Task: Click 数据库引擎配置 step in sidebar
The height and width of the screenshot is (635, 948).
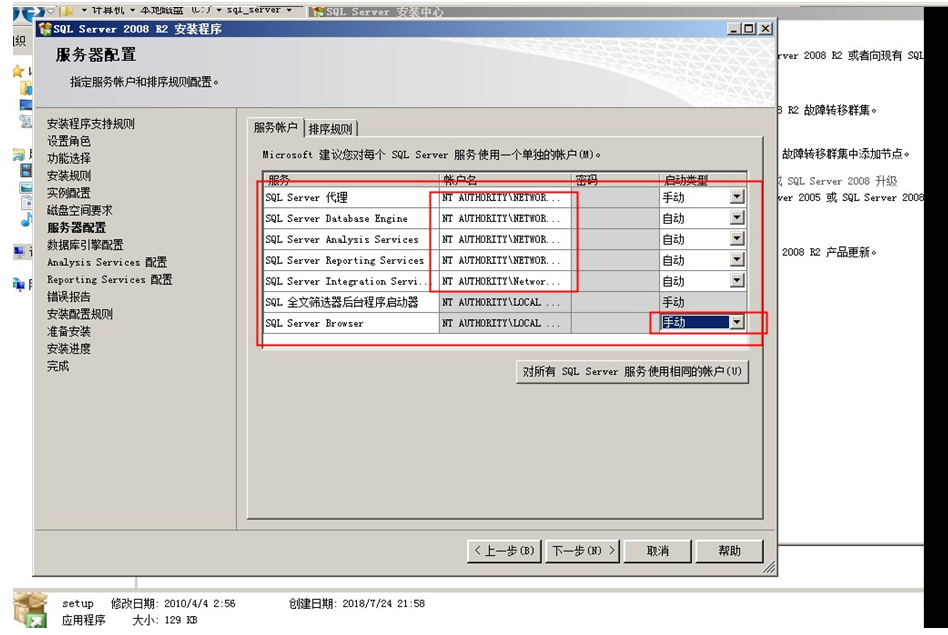Action: 85,245
